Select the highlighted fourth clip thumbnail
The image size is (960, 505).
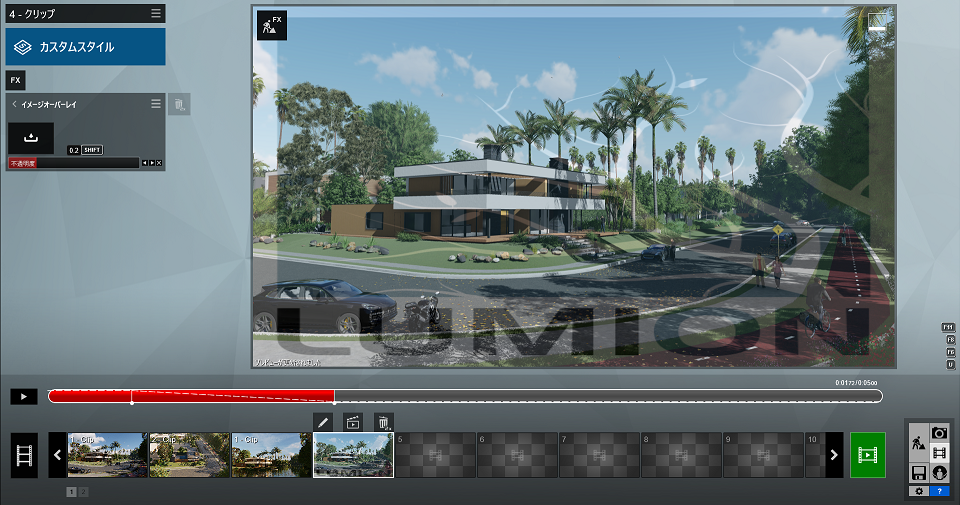(353, 455)
